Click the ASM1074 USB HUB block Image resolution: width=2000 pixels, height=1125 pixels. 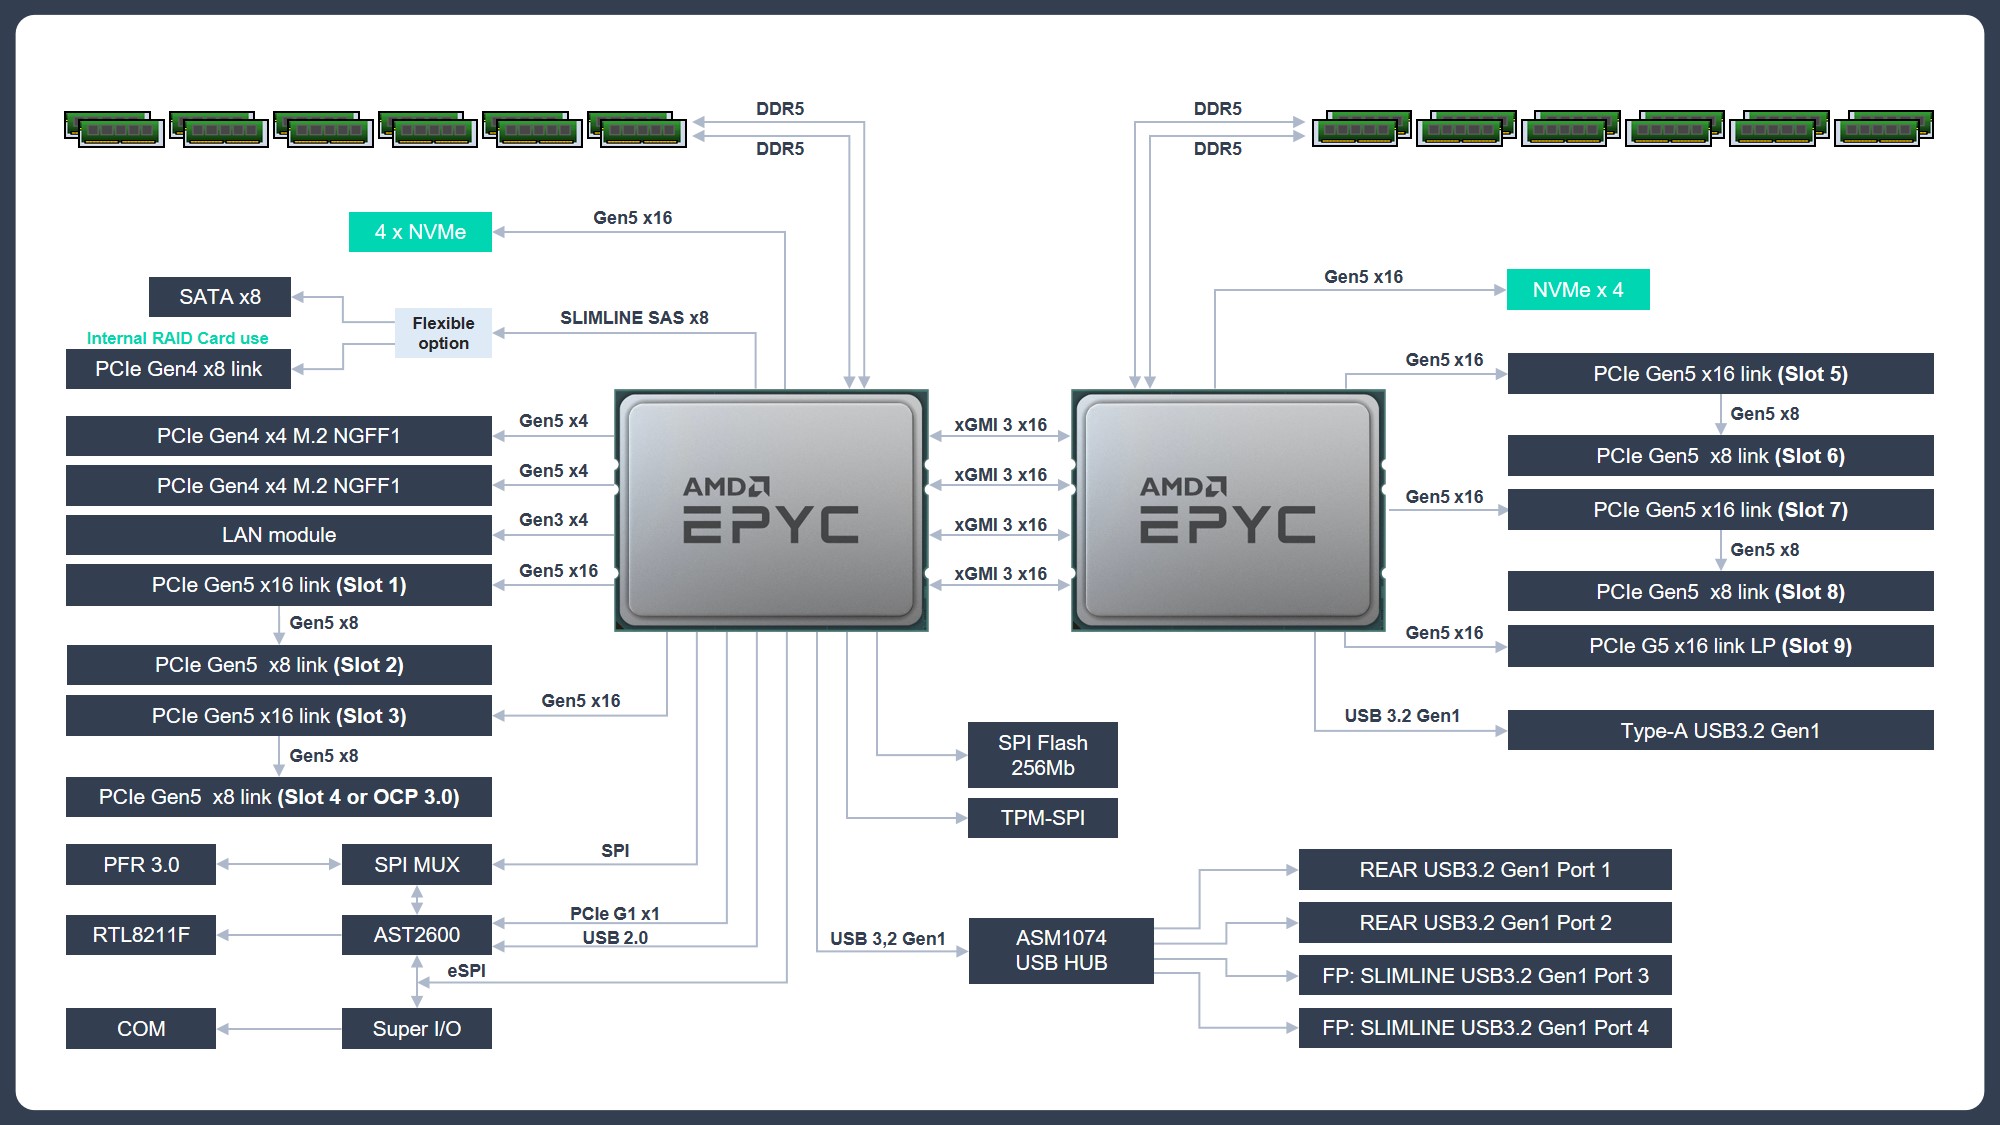click(x=1061, y=951)
